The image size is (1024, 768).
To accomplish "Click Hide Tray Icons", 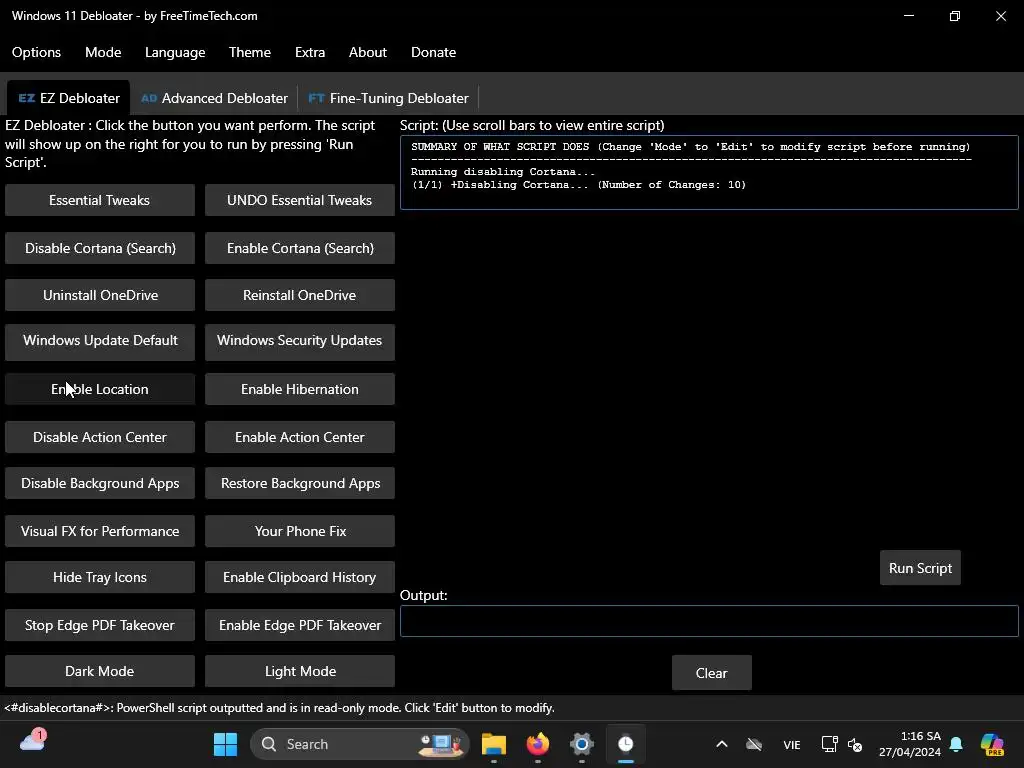I will coord(100,577).
